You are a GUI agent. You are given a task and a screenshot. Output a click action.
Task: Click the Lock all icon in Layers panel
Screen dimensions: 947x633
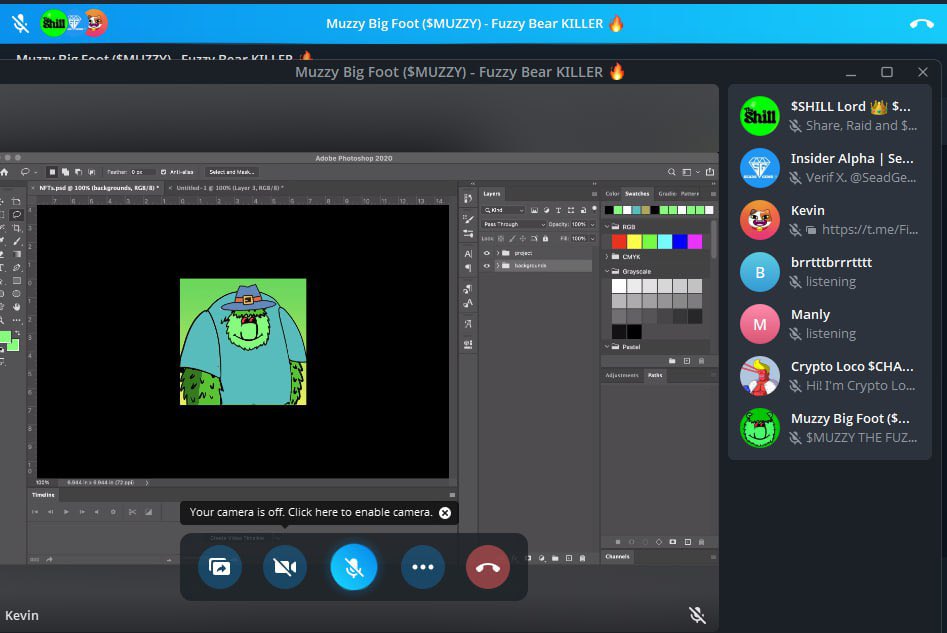[x=545, y=239]
